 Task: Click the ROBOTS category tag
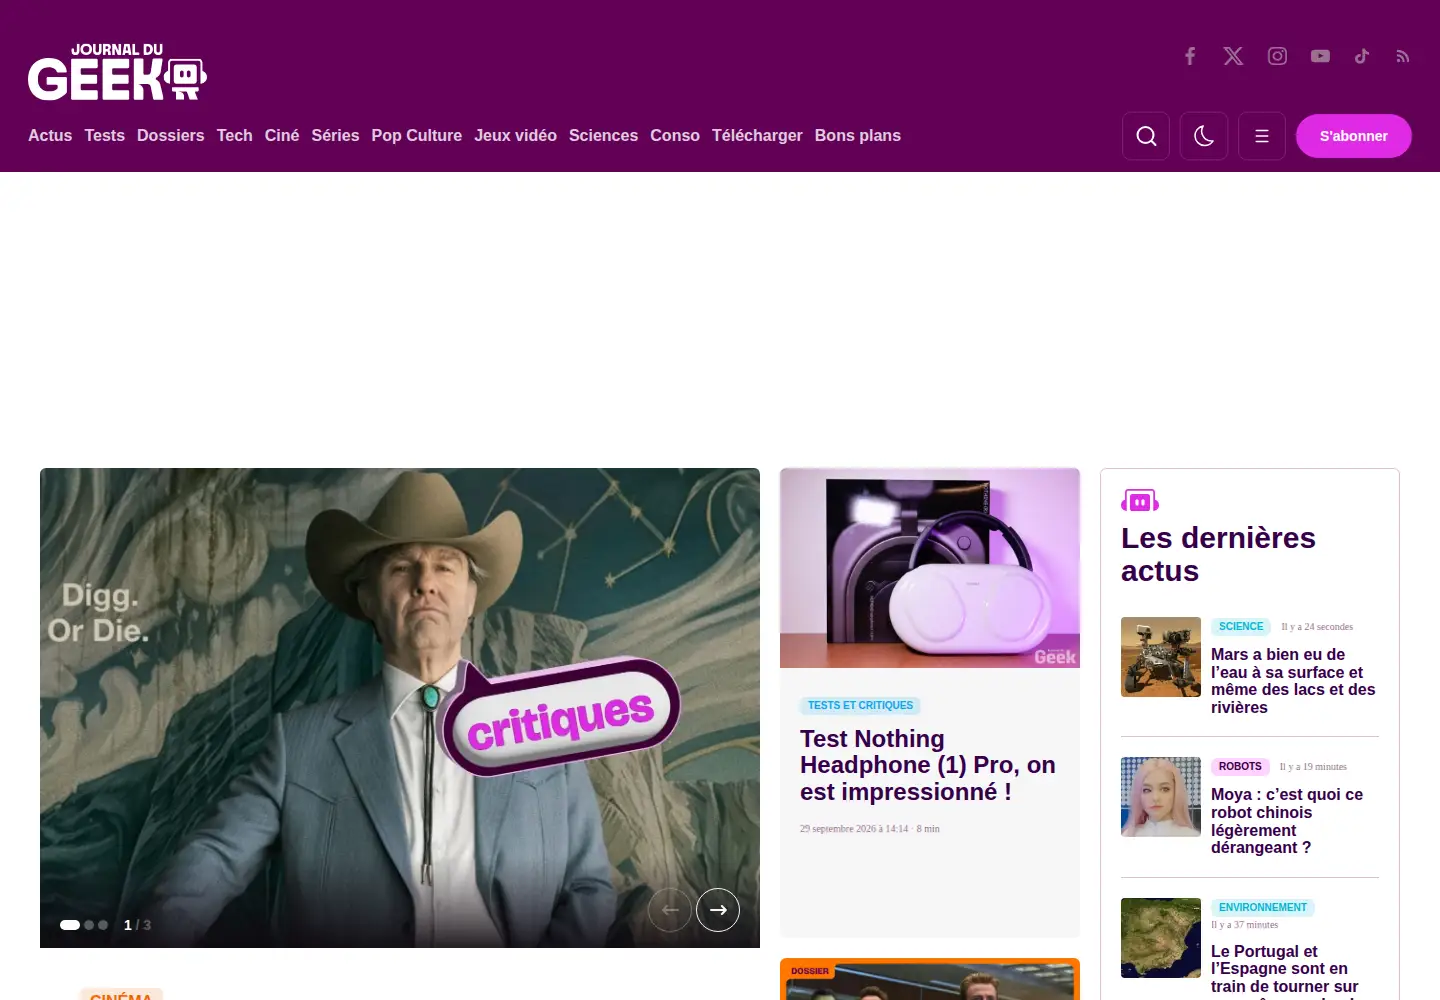1240,766
